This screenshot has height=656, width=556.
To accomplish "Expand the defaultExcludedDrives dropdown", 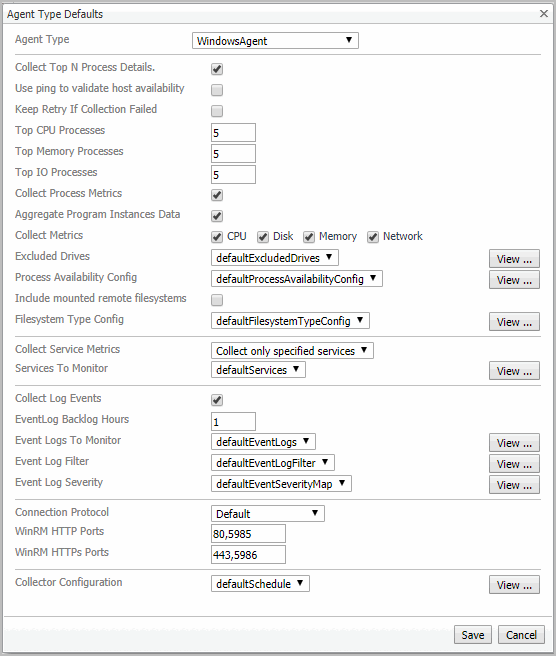I will click(x=275, y=258).
